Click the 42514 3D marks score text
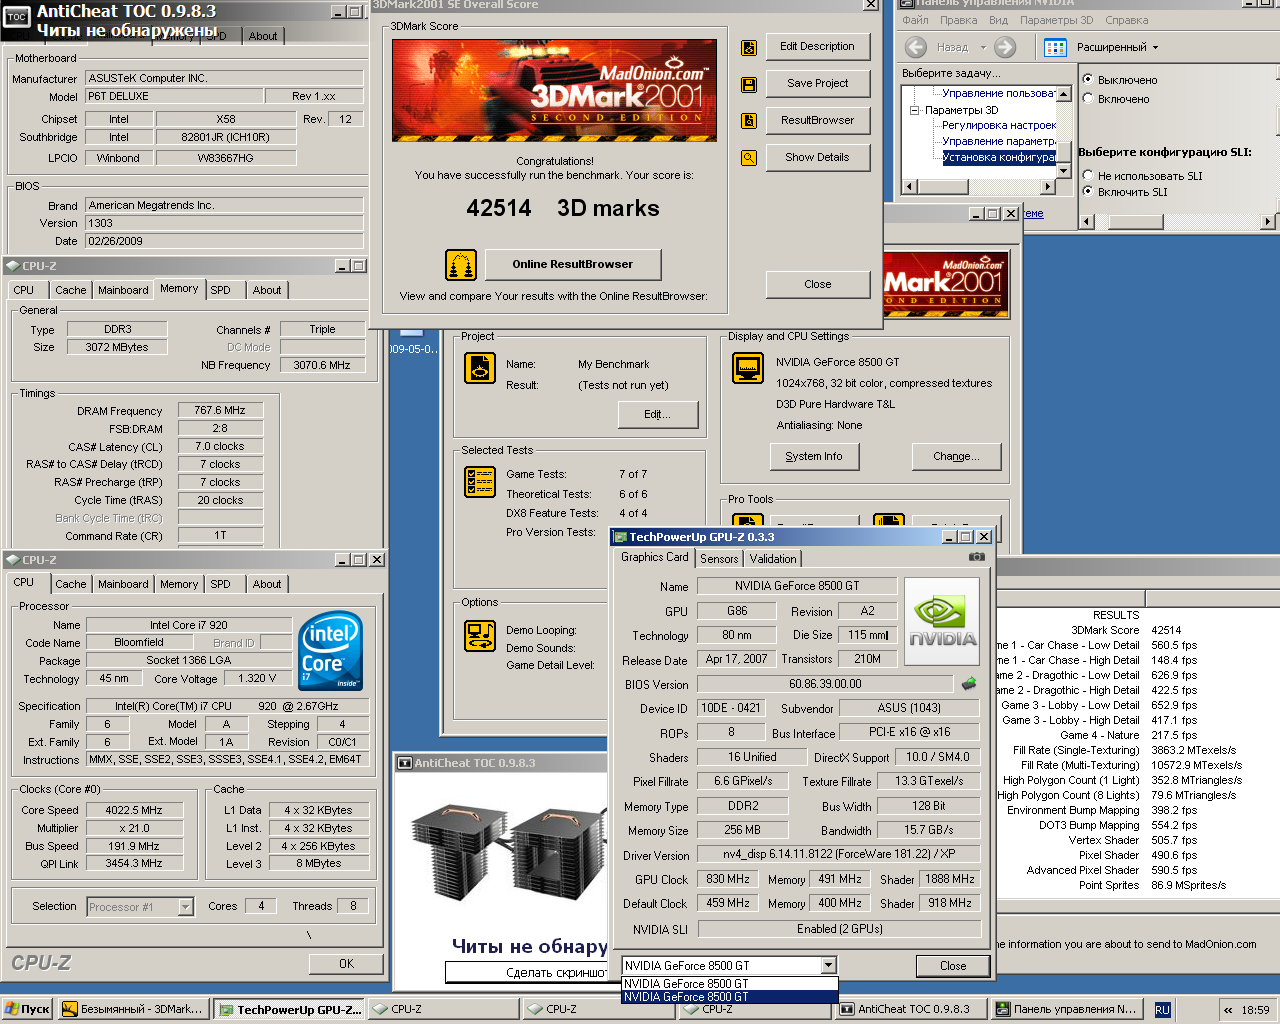Image resolution: width=1280 pixels, height=1024 pixels. (563, 208)
